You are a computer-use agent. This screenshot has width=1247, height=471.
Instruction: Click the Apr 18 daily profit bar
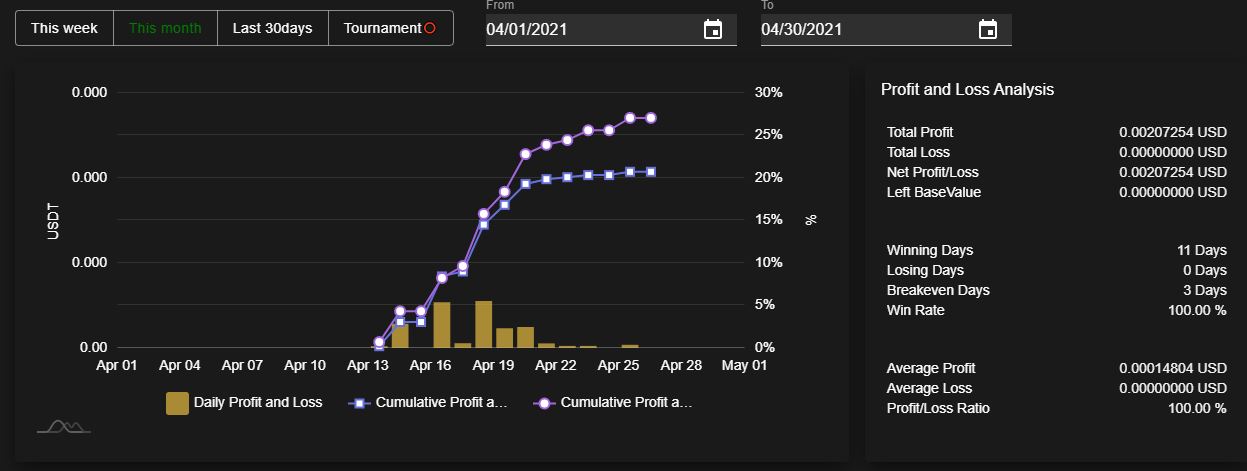click(x=483, y=324)
